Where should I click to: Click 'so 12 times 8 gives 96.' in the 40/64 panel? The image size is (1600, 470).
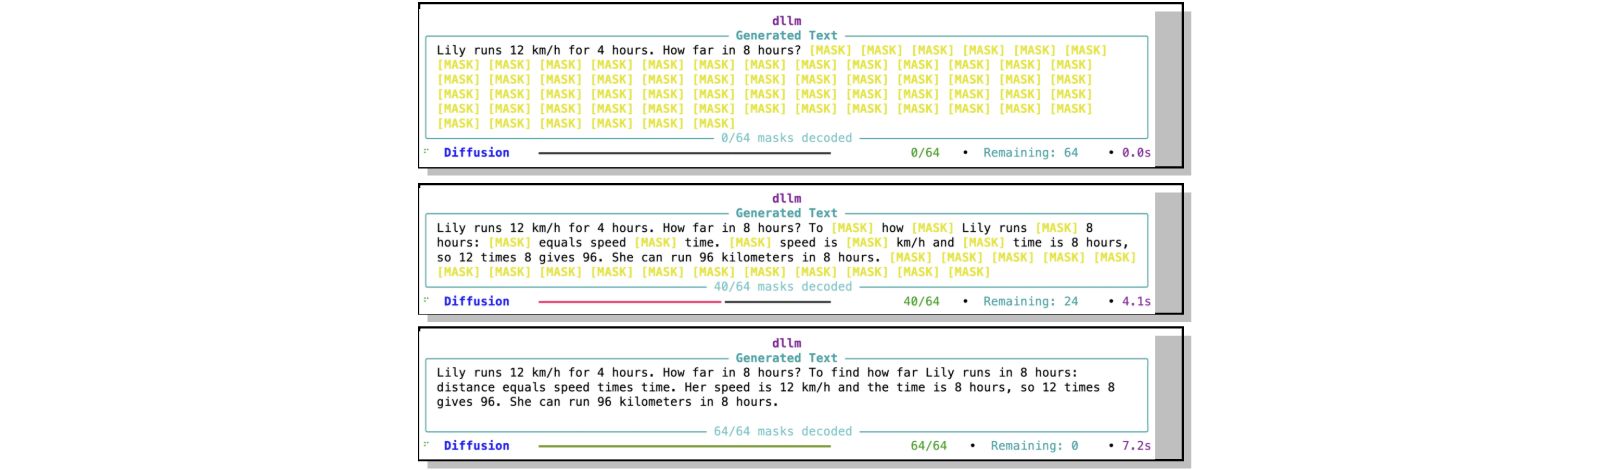click(520, 257)
